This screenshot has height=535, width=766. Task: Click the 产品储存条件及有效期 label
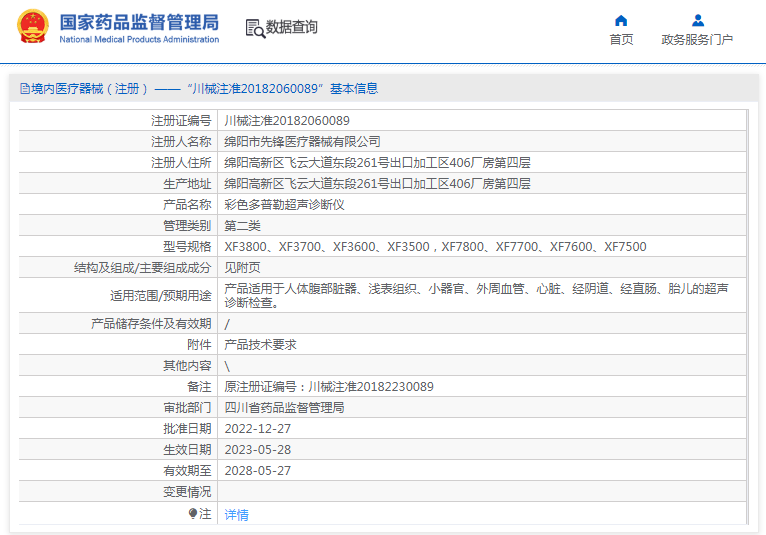point(151,323)
